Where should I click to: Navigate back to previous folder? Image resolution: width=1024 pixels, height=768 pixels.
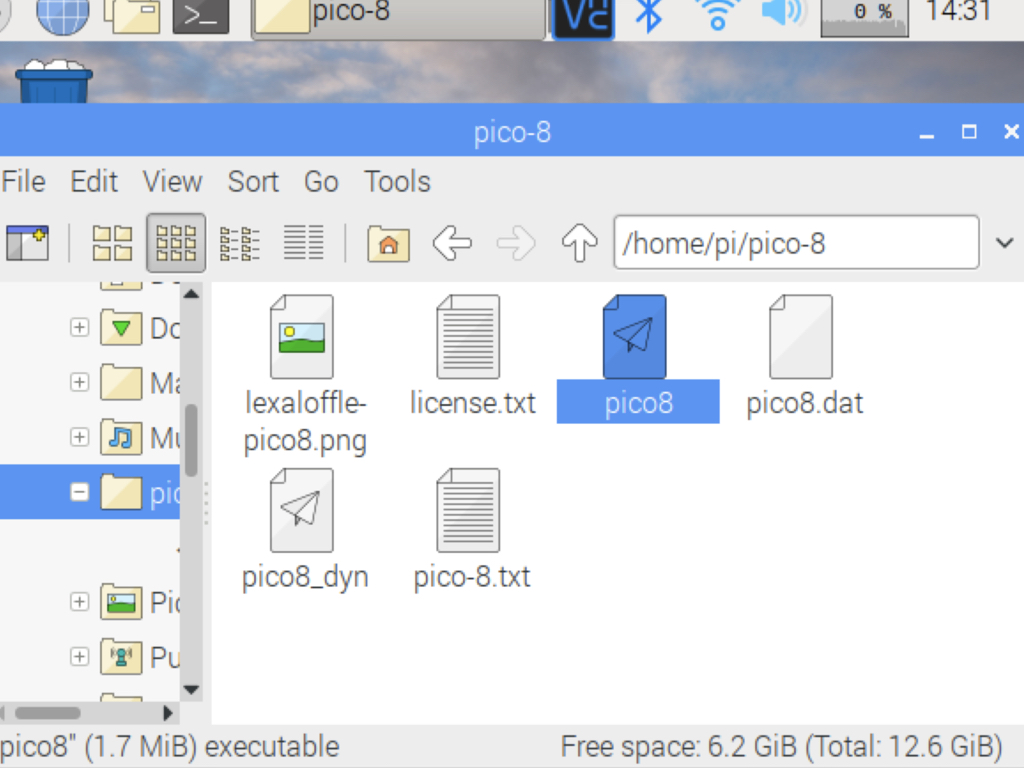(x=452, y=243)
